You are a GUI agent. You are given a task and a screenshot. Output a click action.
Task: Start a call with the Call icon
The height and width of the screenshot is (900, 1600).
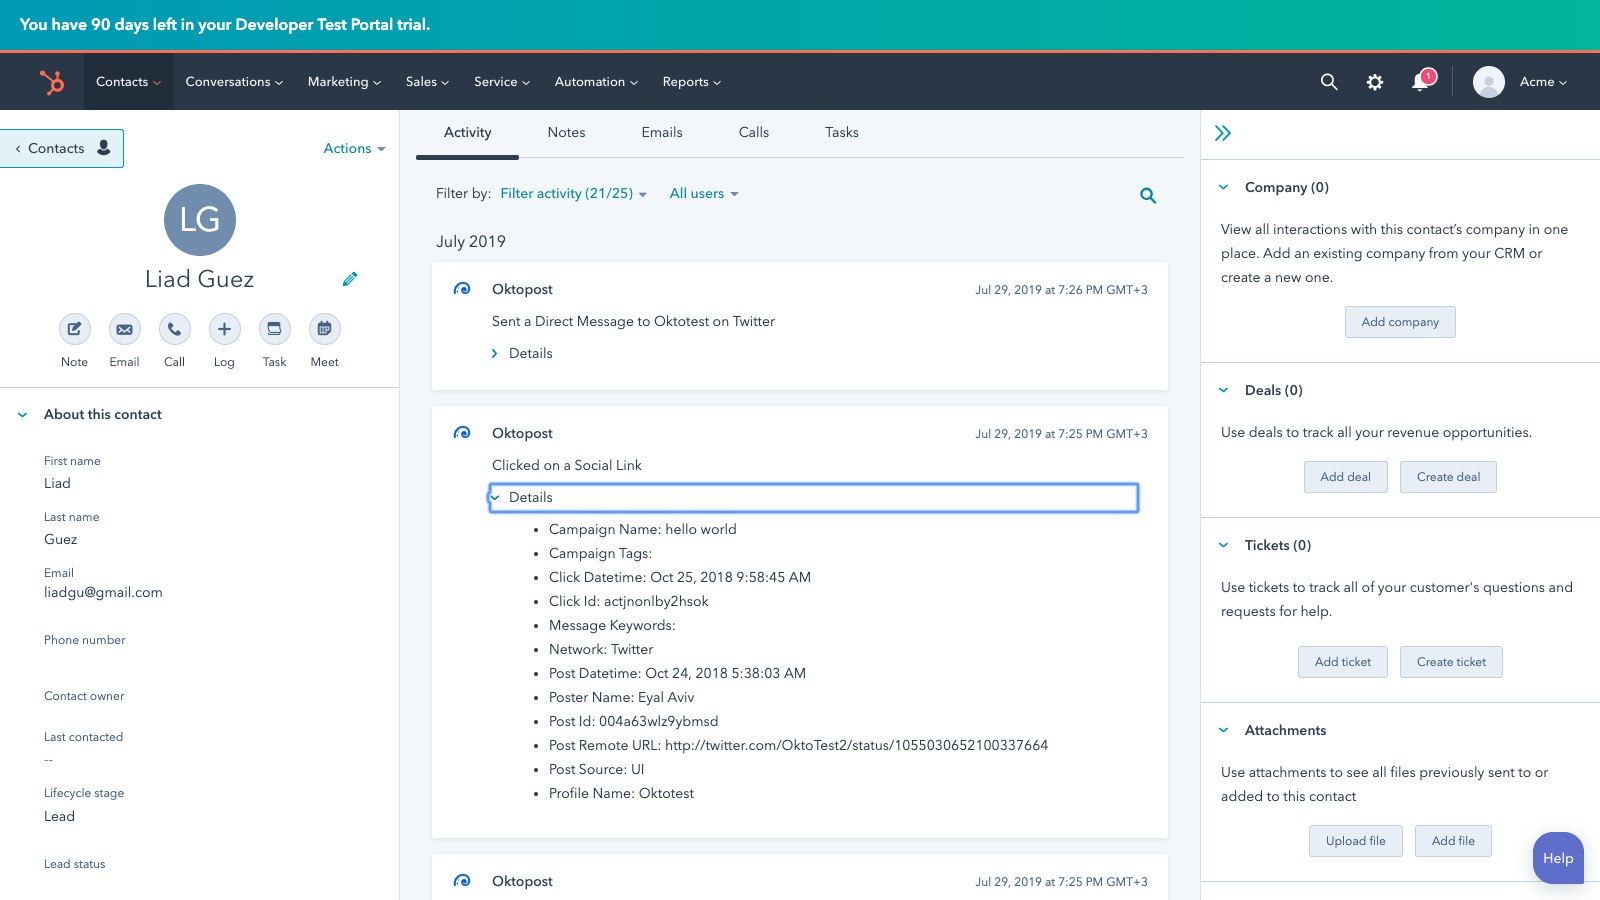tap(174, 329)
